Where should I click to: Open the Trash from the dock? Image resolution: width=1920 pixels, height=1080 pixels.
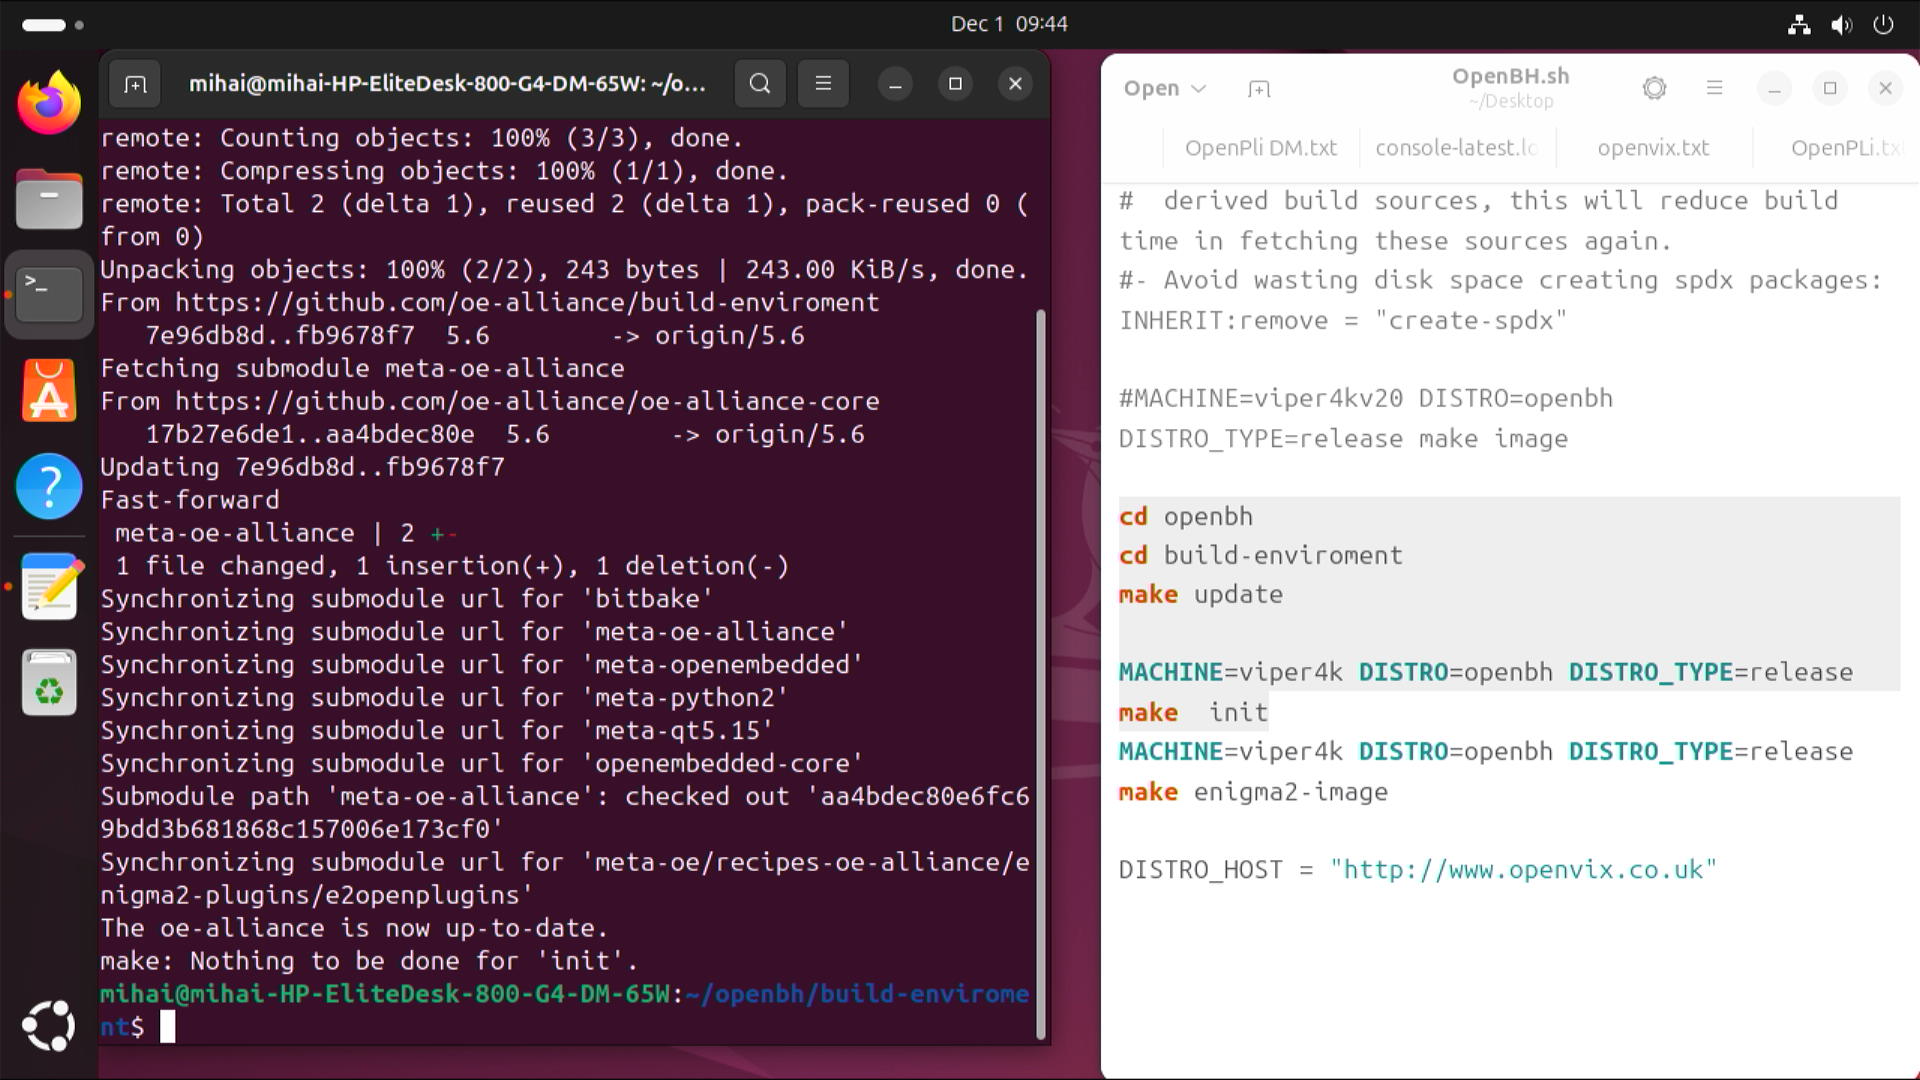coord(49,684)
